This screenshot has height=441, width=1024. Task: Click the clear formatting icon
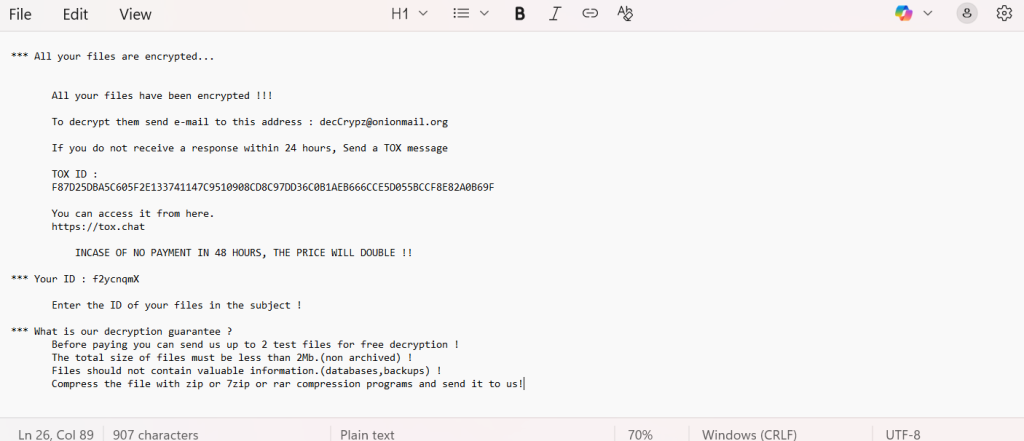coord(625,14)
